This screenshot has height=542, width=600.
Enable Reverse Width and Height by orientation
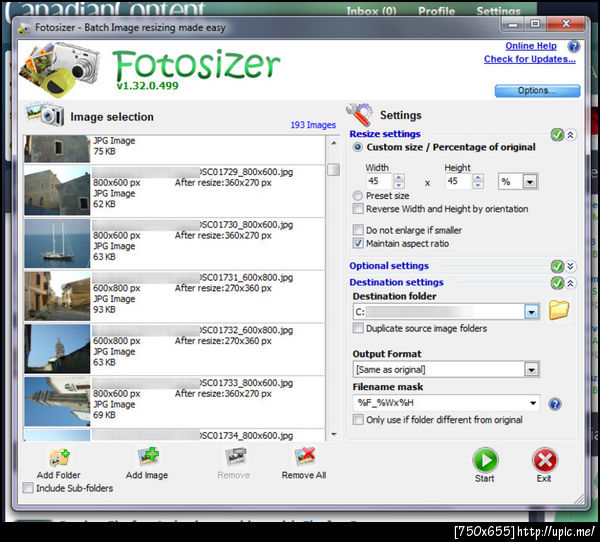click(358, 209)
